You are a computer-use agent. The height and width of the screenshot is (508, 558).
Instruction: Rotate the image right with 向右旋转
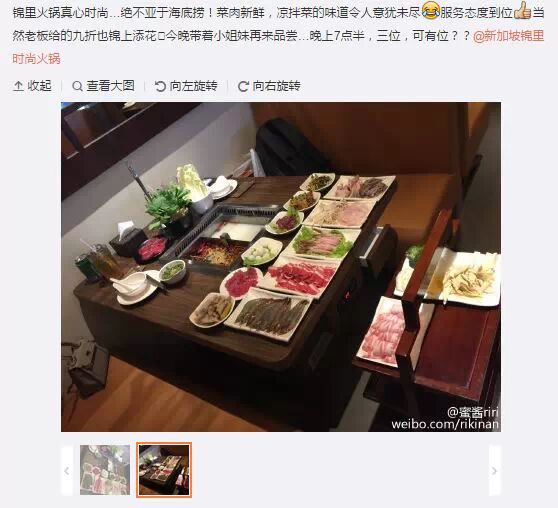coord(269,86)
